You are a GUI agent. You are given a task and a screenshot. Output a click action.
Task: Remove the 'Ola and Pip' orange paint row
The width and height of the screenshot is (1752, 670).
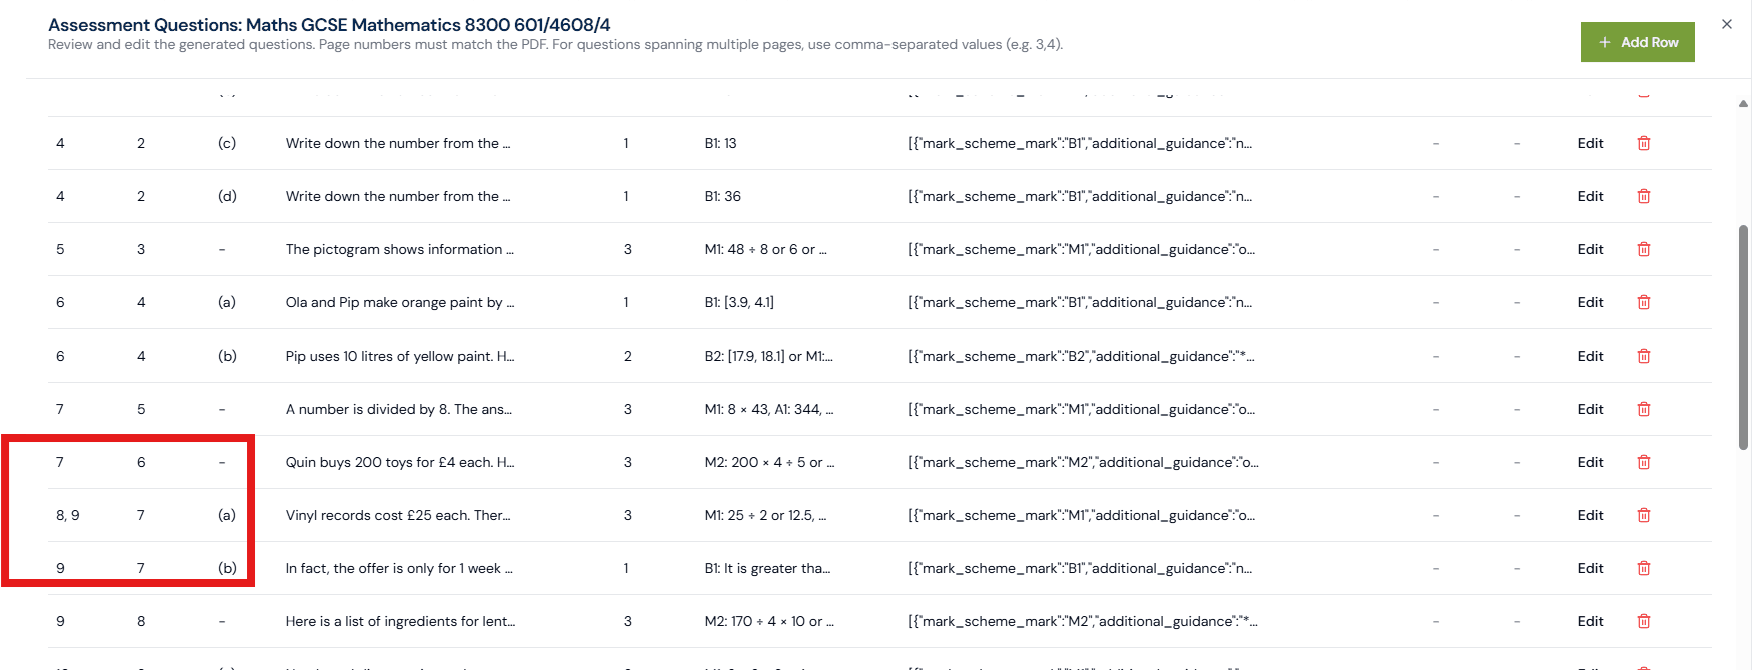[1643, 302]
